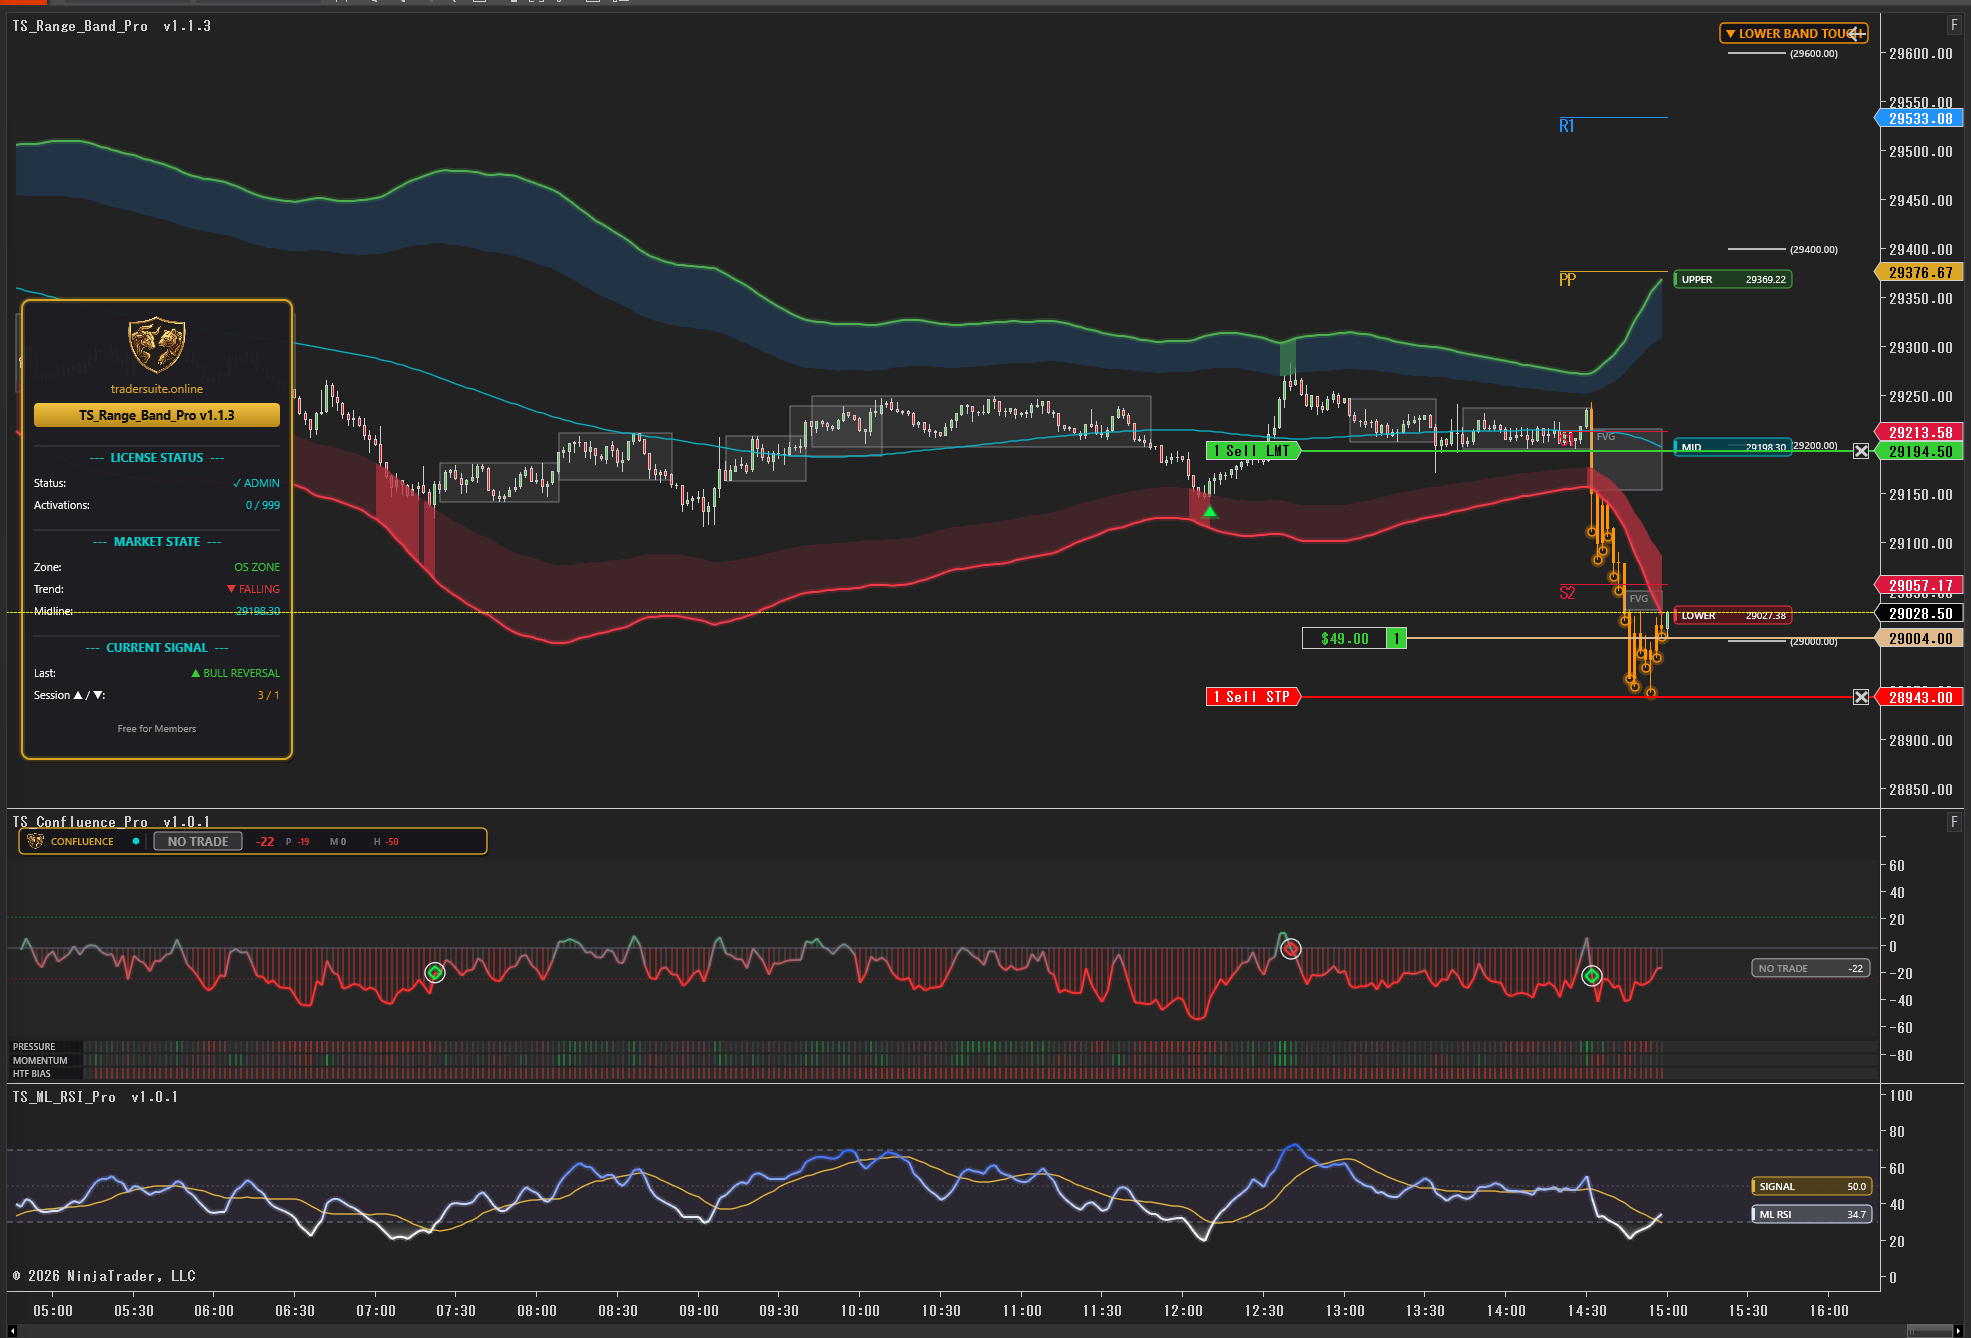Click the TS_ML_RSI_Pro v1.0.1 indicator title

95,1097
